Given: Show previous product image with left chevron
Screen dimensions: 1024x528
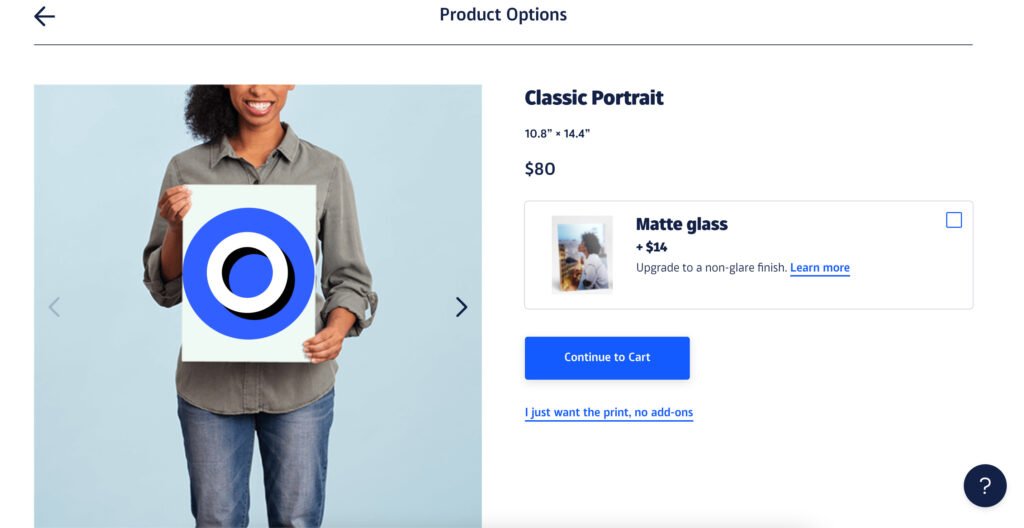Looking at the screenshot, I should pyautogui.click(x=54, y=307).
